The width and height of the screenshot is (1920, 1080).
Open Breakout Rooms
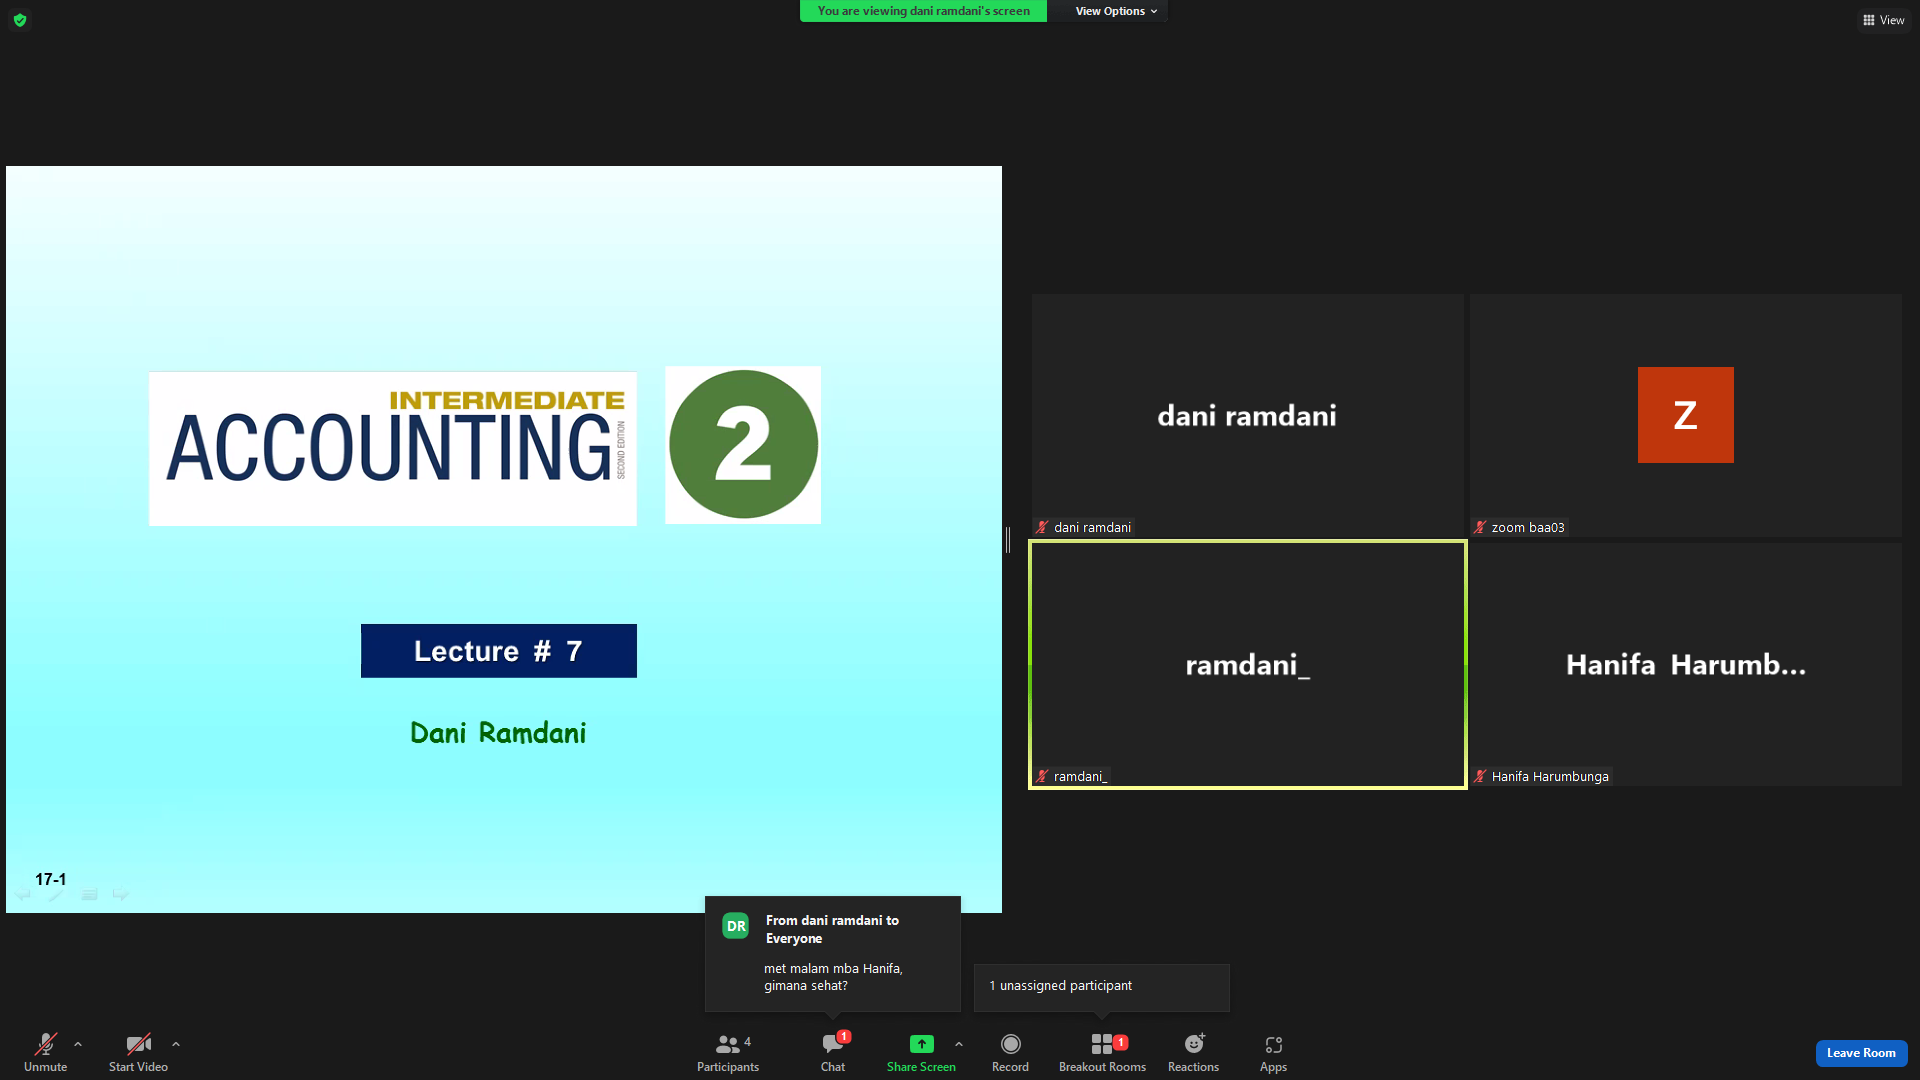point(1102,1052)
